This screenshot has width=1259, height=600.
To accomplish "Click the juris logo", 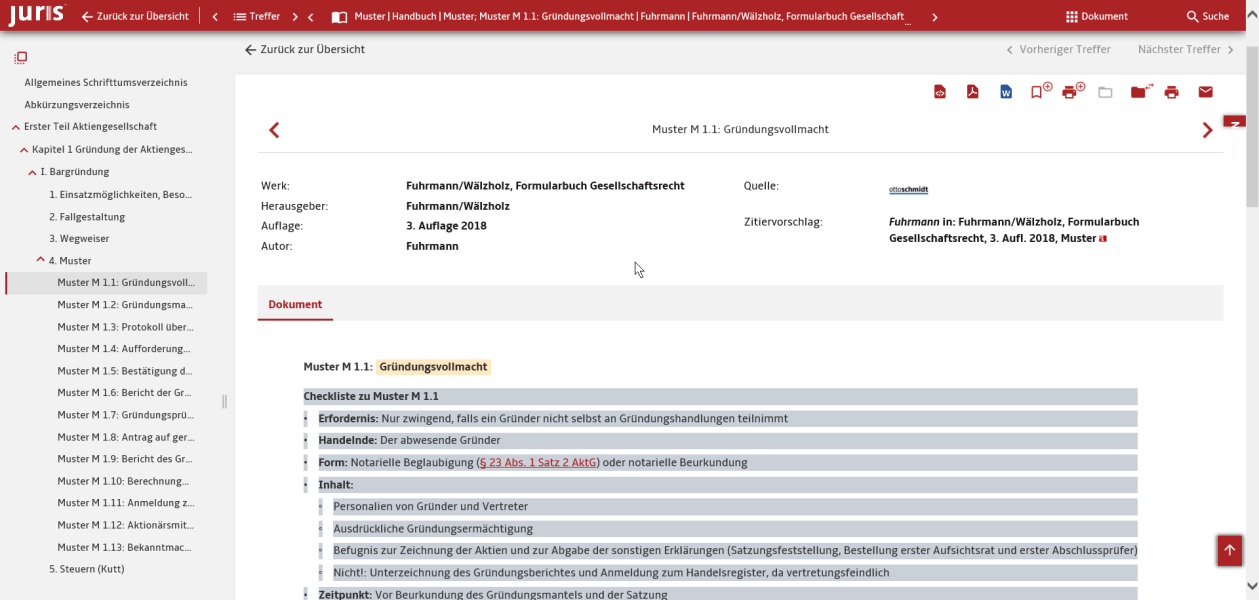I will pyautogui.click(x=36, y=16).
